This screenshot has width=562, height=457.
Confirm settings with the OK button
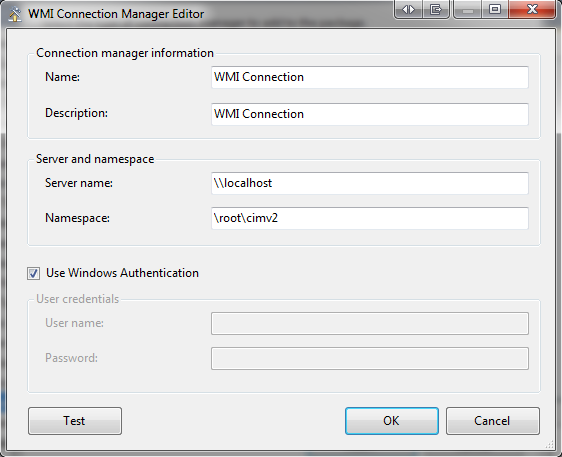(392, 421)
